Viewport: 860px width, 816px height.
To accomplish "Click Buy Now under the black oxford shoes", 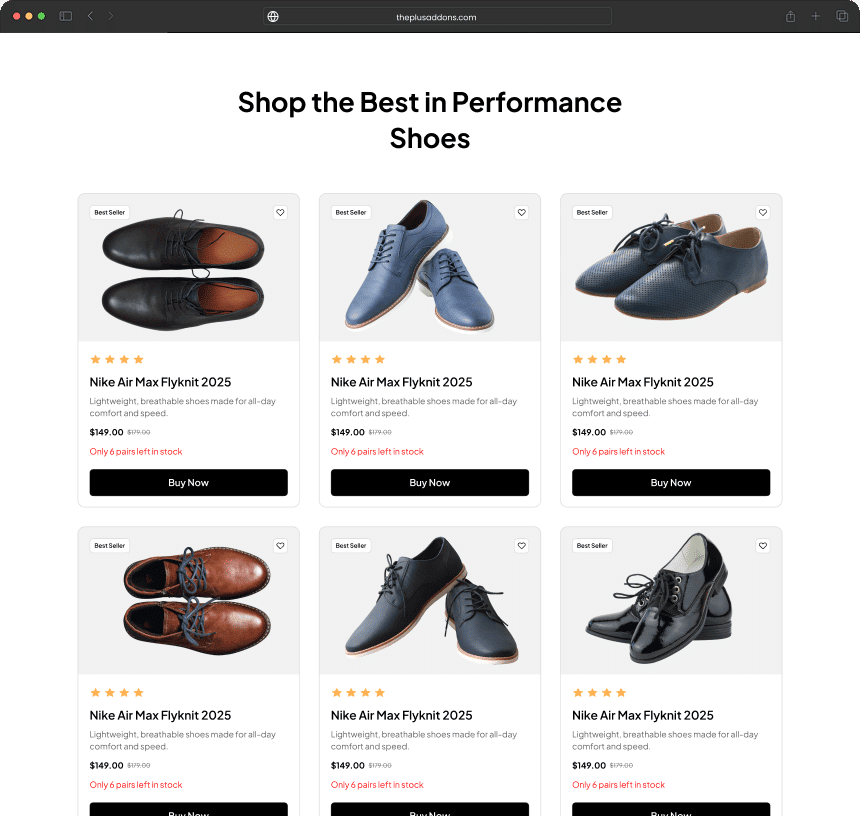I will (189, 483).
